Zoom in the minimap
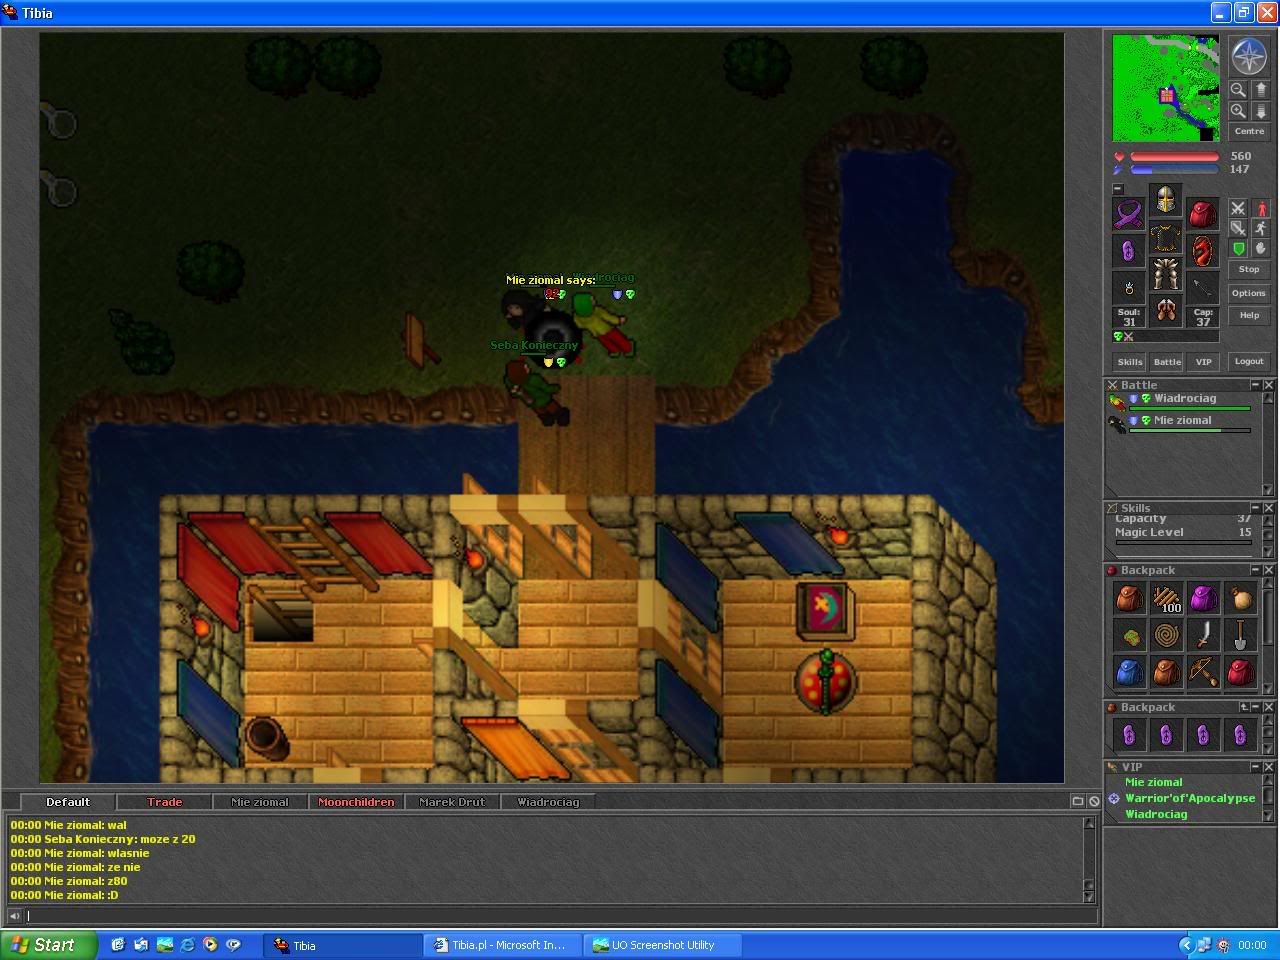The height and width of the screenshot is (960, 1280). [x=1238, y=111]
